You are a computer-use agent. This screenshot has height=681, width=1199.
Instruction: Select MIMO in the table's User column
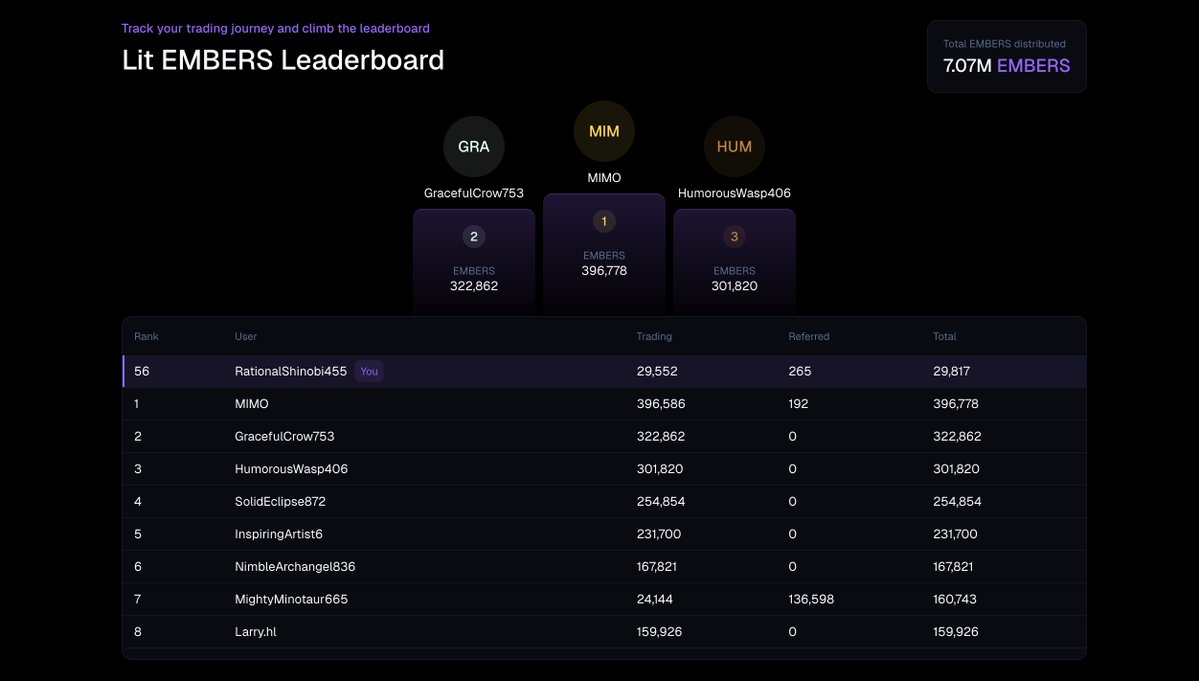(252, 404)
